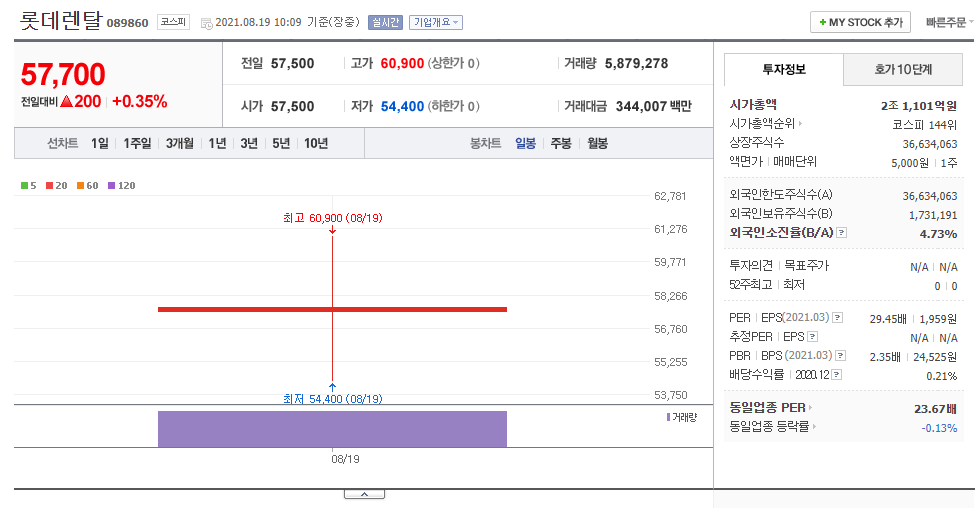Click the 전일 57,500 value

[292, 64]
